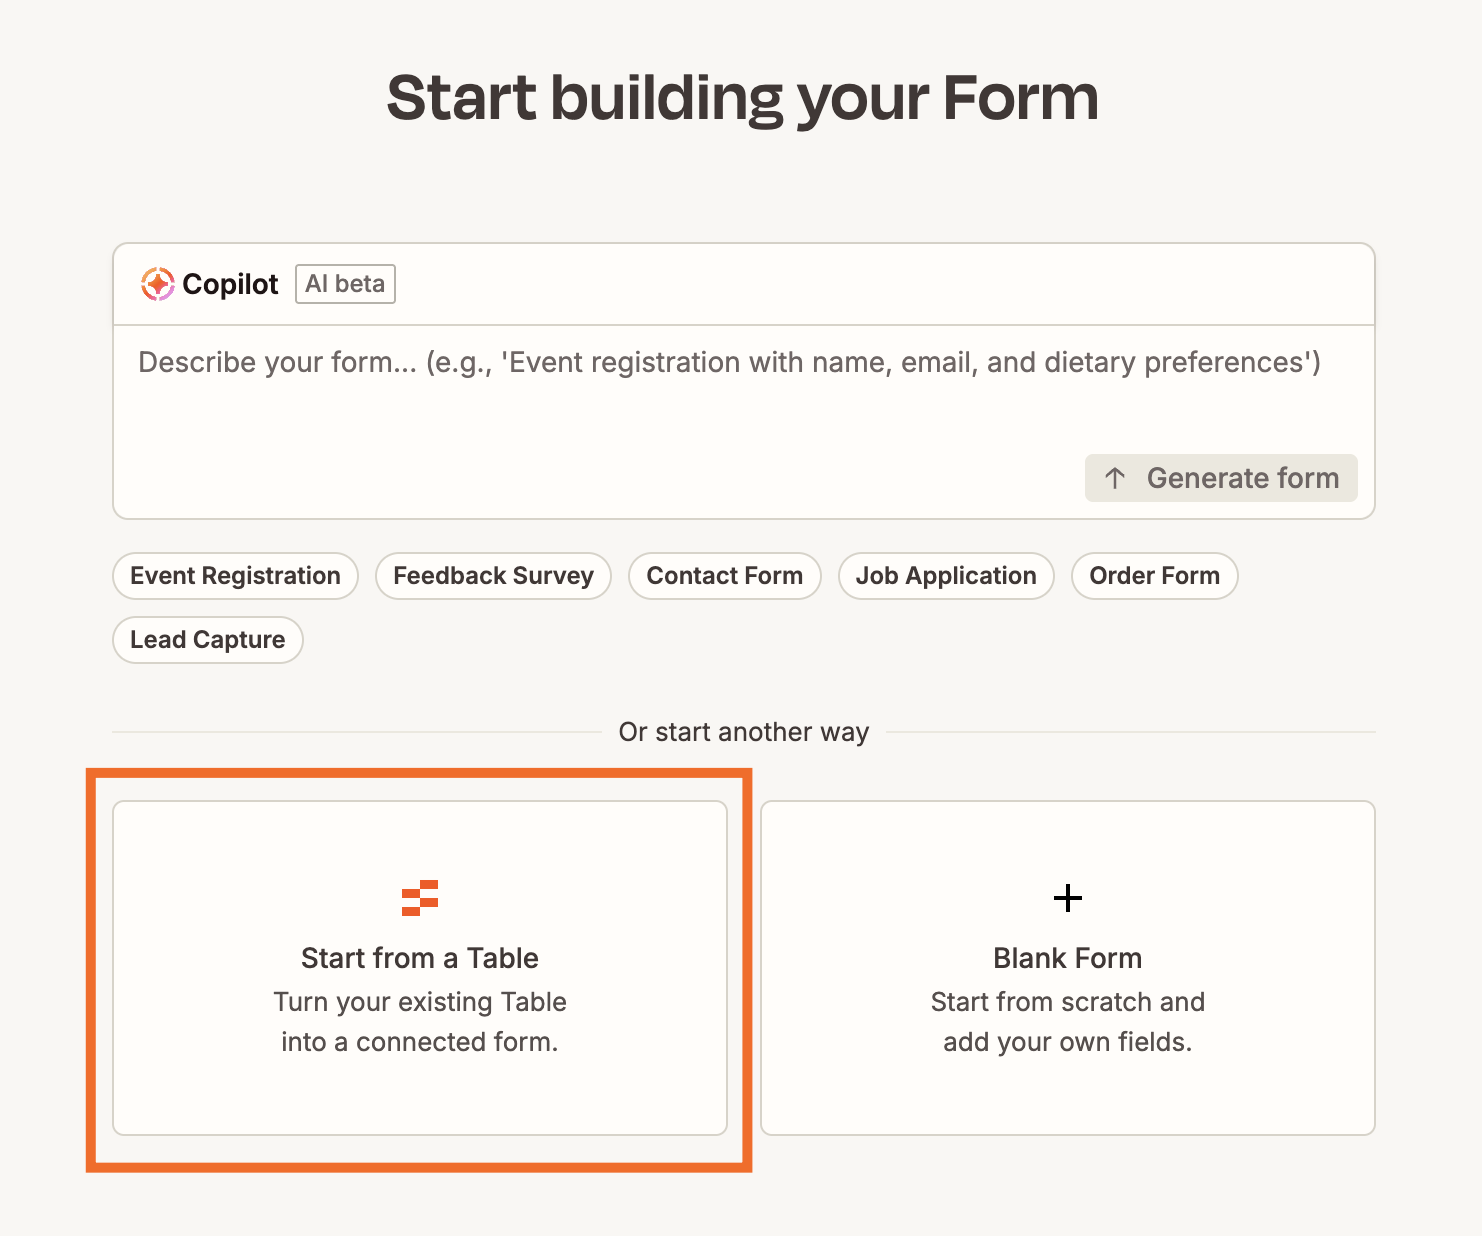Click the AI beta badge
1482x1236 pixels.
tap(344, 284)
